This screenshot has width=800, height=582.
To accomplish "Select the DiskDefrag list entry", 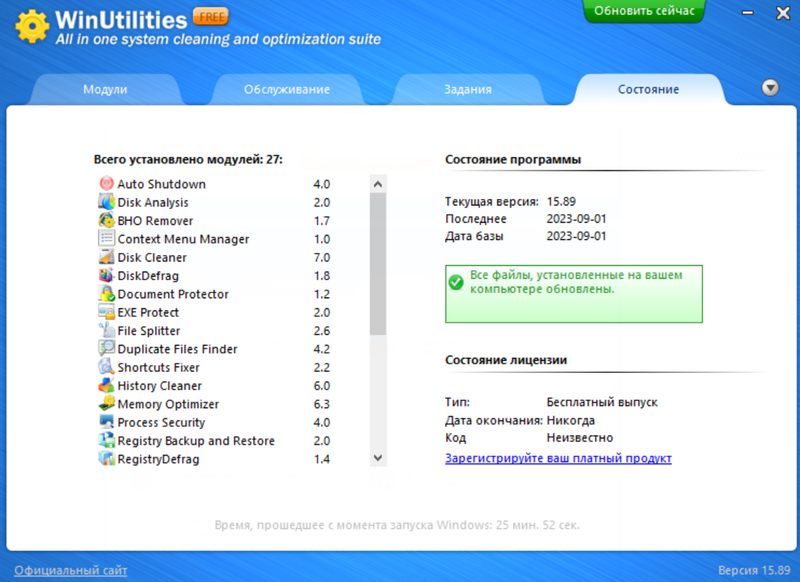I will (214, 275).
